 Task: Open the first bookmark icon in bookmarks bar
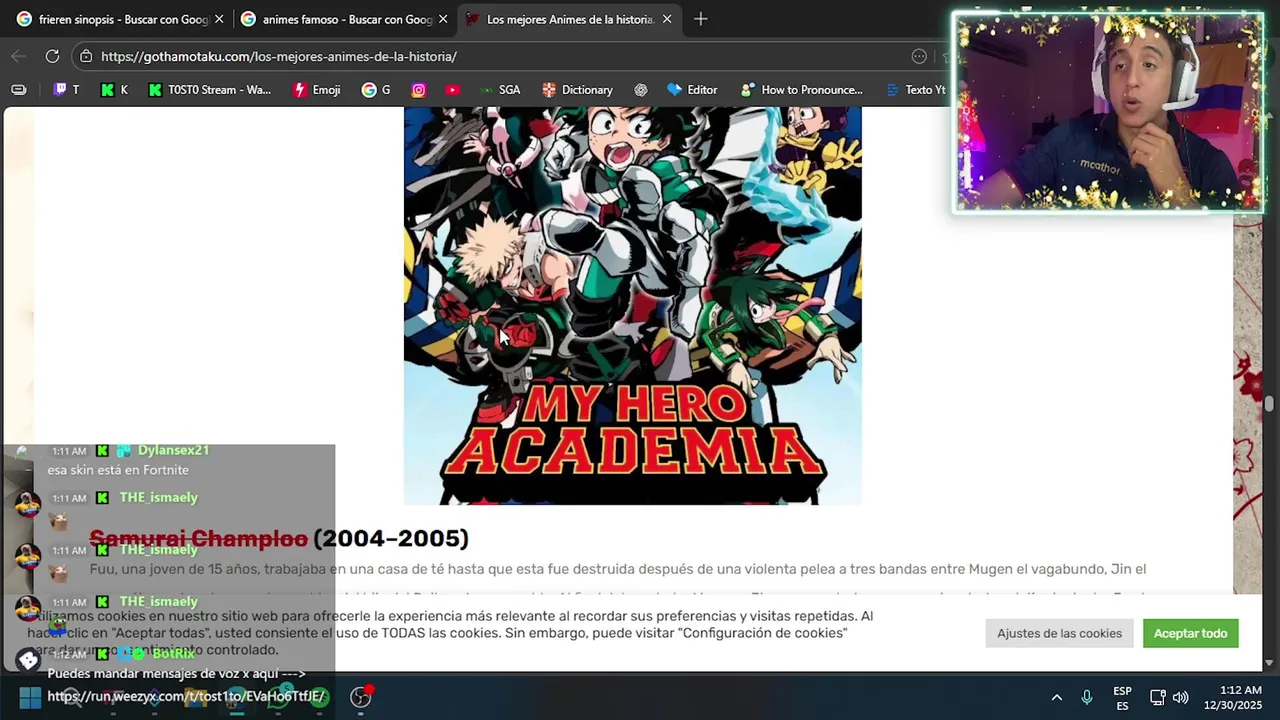[19, 89]
